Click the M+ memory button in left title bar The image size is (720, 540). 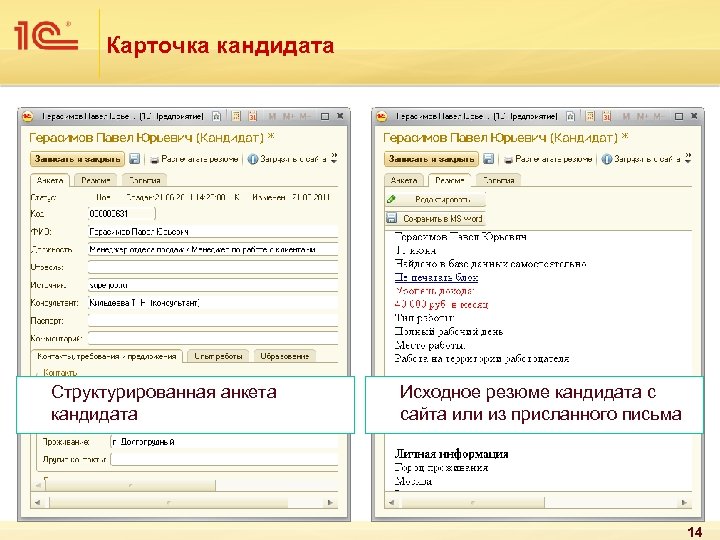tap(289, 116)
